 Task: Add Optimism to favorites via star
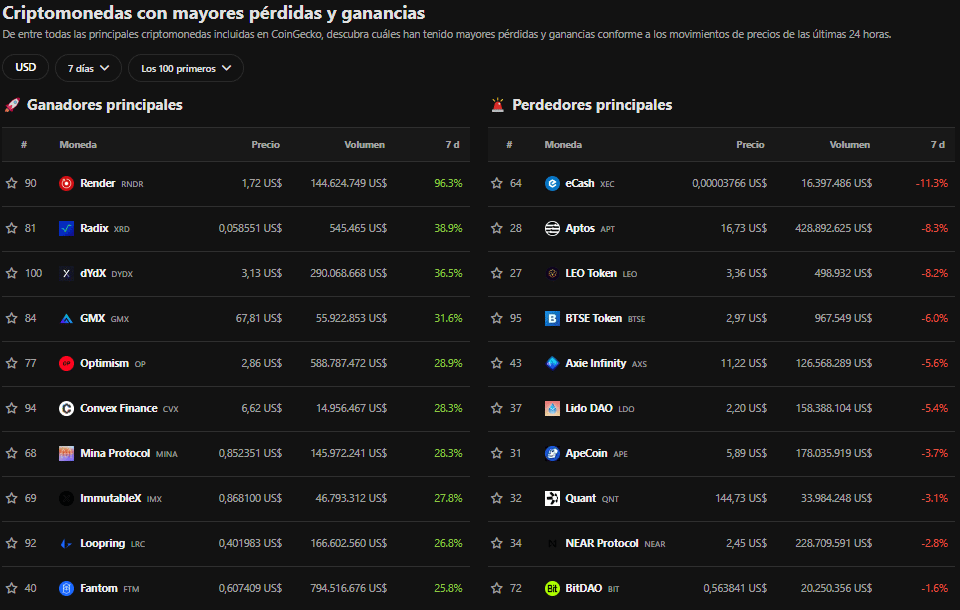pos(12,363)
